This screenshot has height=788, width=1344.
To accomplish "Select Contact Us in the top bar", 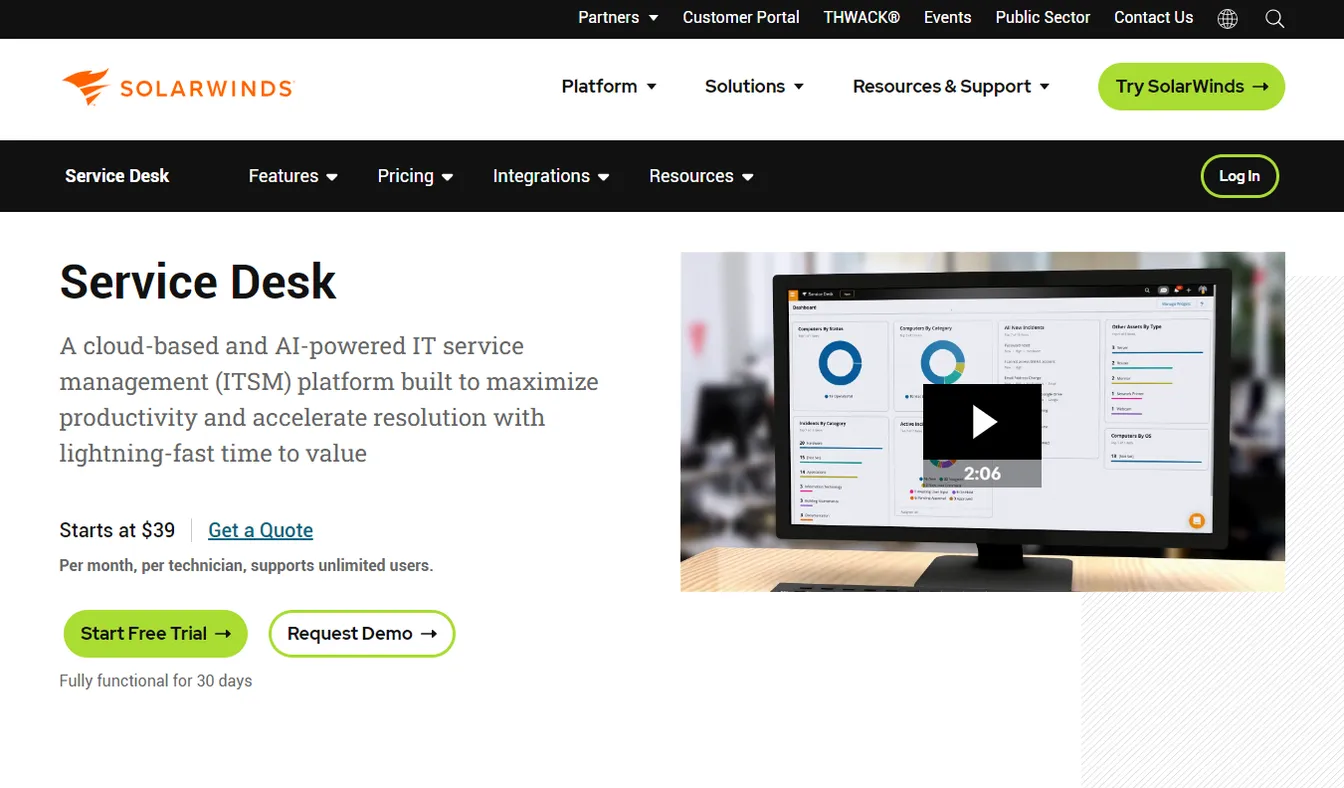I will [1153, 18].
